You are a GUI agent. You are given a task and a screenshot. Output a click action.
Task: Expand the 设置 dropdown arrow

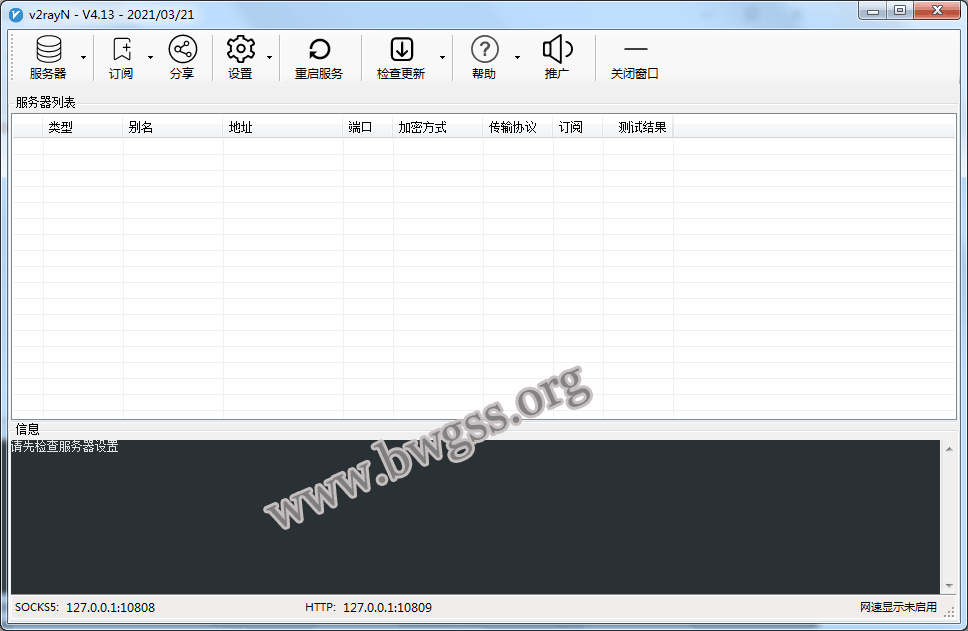pos(270,58)
